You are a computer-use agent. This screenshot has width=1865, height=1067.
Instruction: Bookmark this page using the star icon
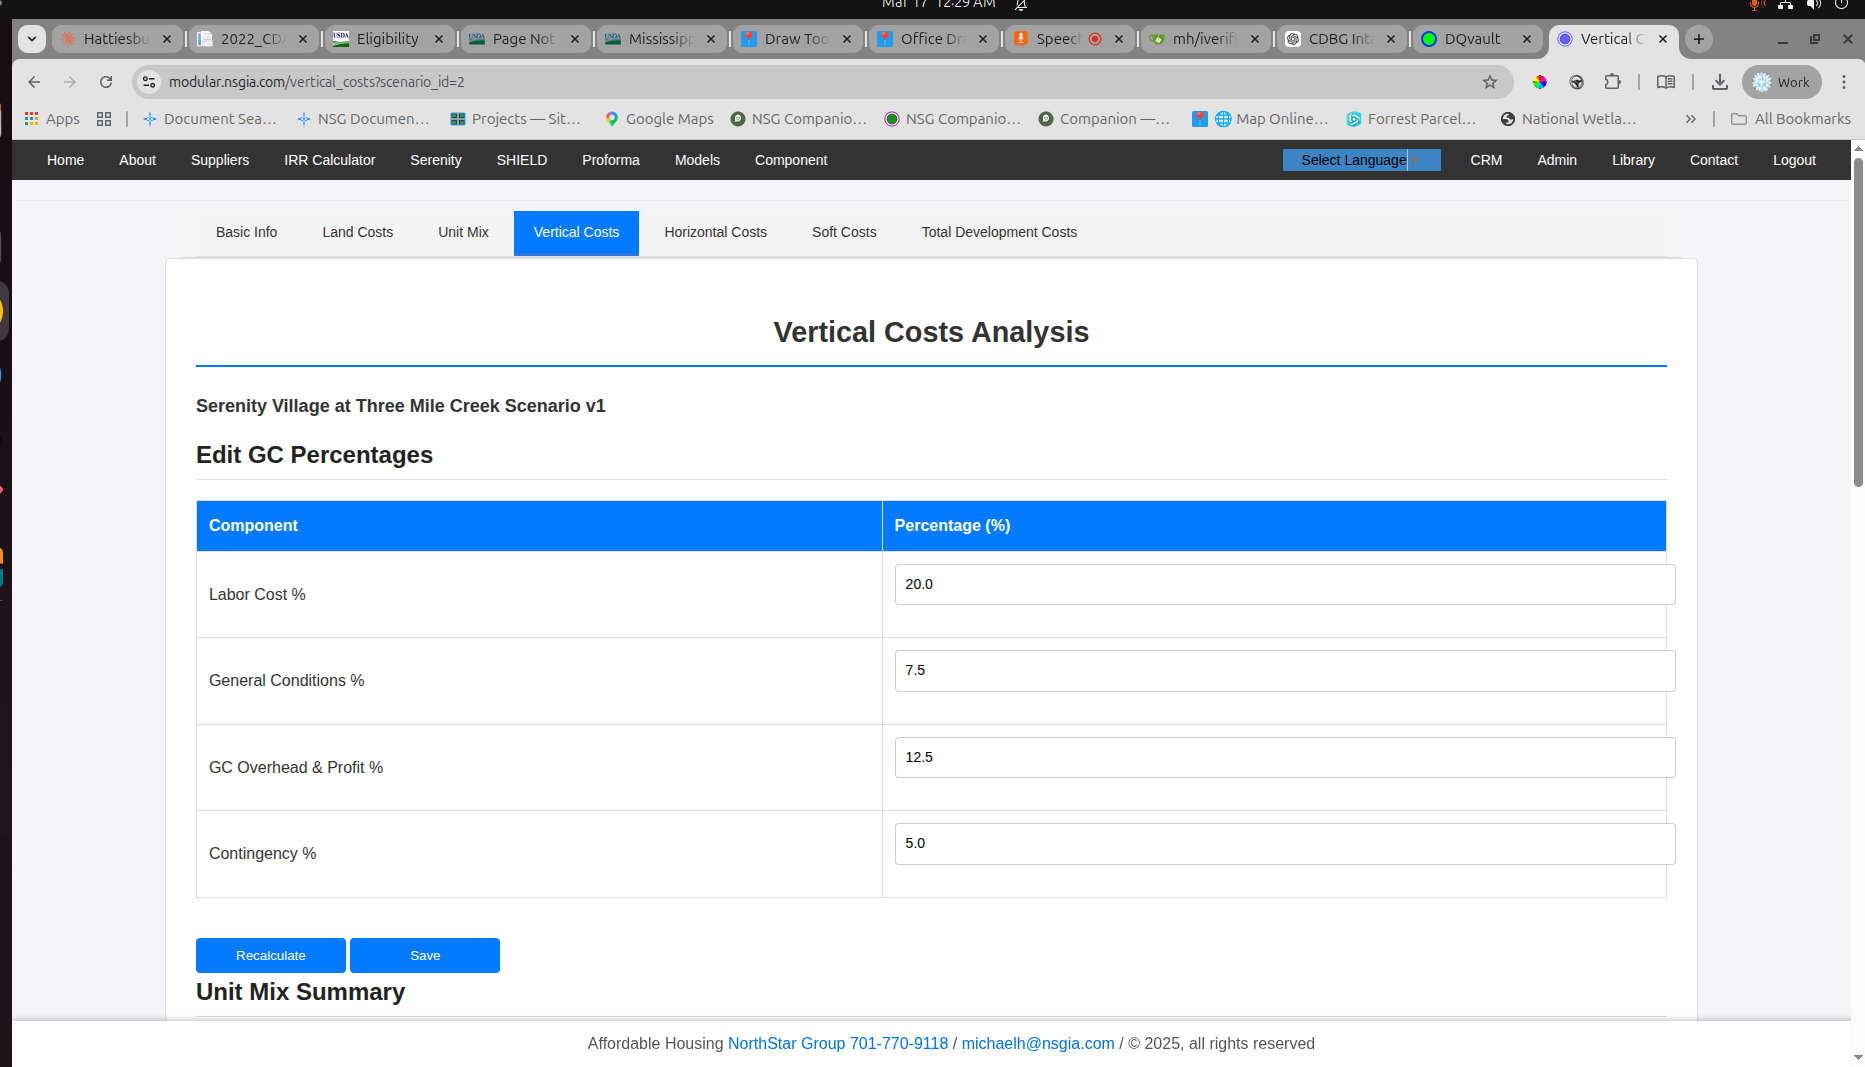[x=1490, y=82]
